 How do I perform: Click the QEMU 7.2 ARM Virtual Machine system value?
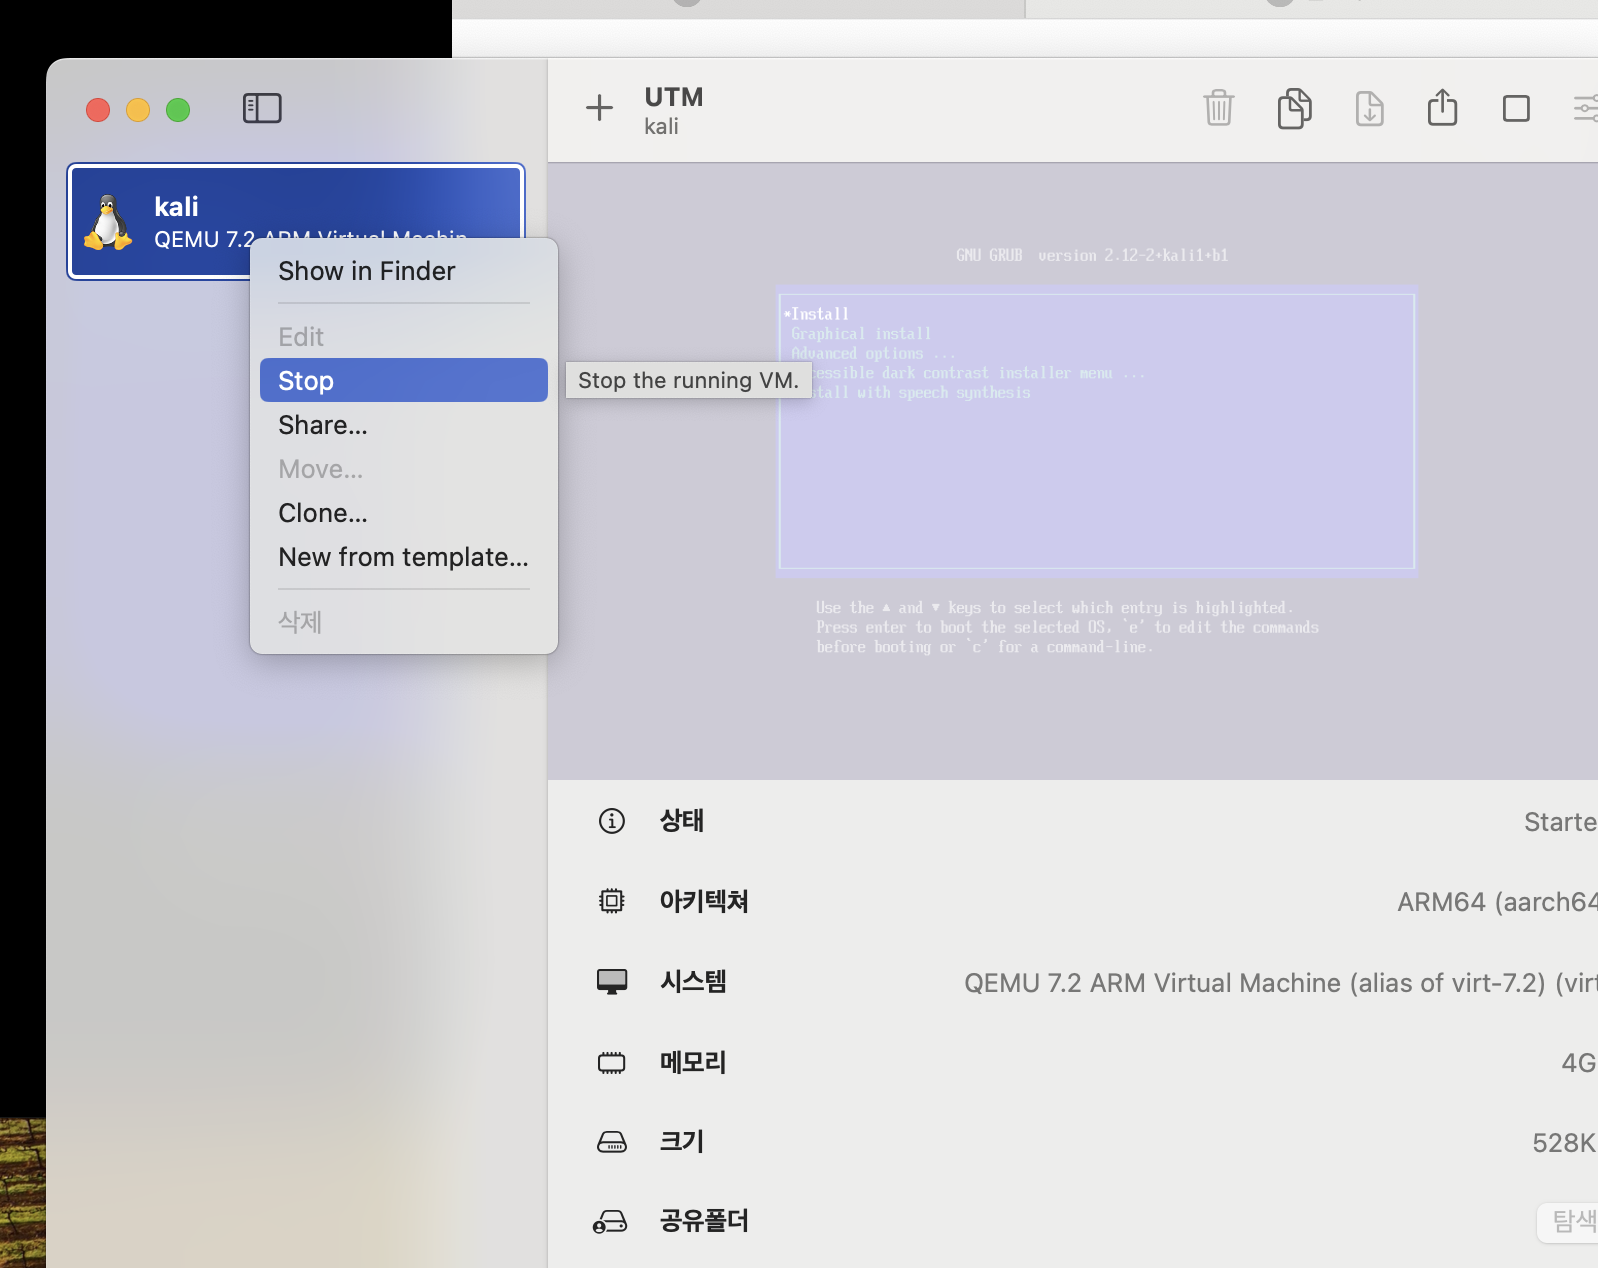click(1280, 983)
